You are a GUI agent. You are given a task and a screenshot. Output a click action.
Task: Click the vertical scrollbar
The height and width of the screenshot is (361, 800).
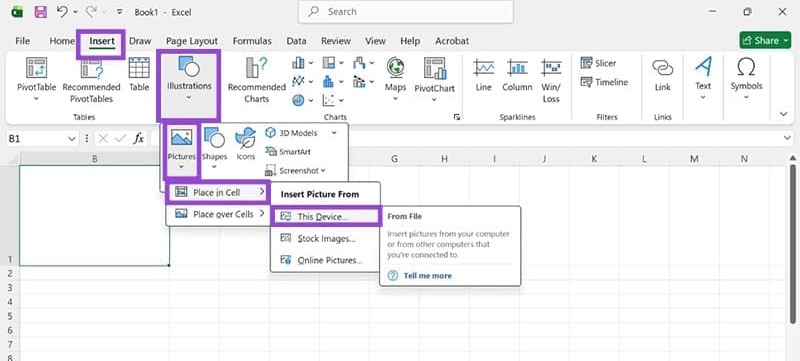[793, 245]
